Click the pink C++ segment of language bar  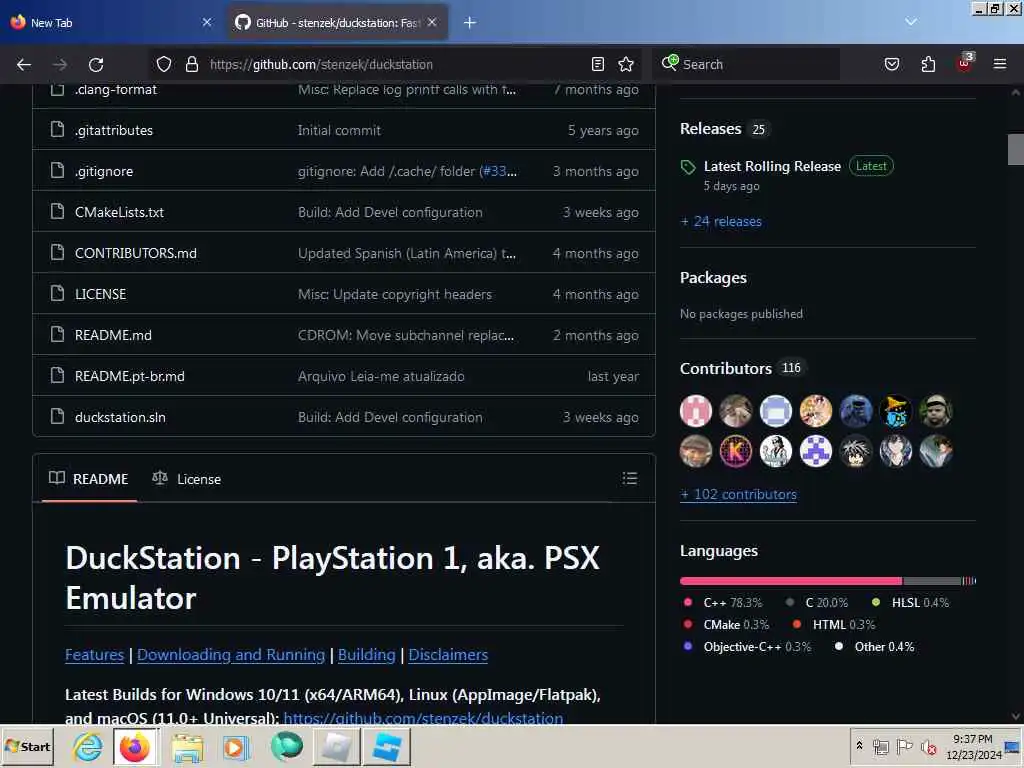coord(791,581)
